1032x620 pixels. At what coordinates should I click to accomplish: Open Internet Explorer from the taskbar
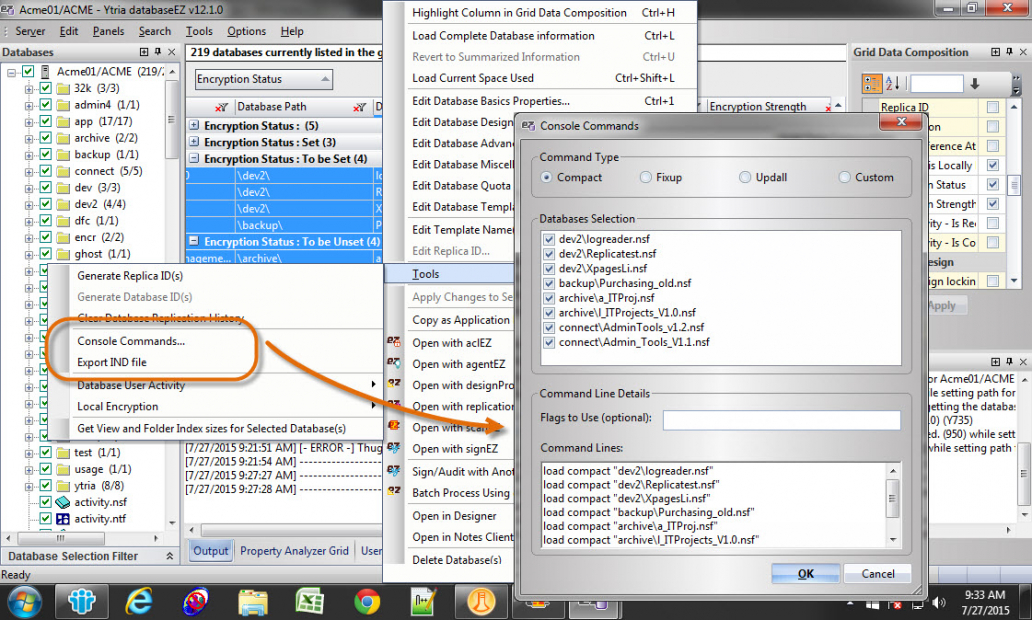(x=139, y=601)
